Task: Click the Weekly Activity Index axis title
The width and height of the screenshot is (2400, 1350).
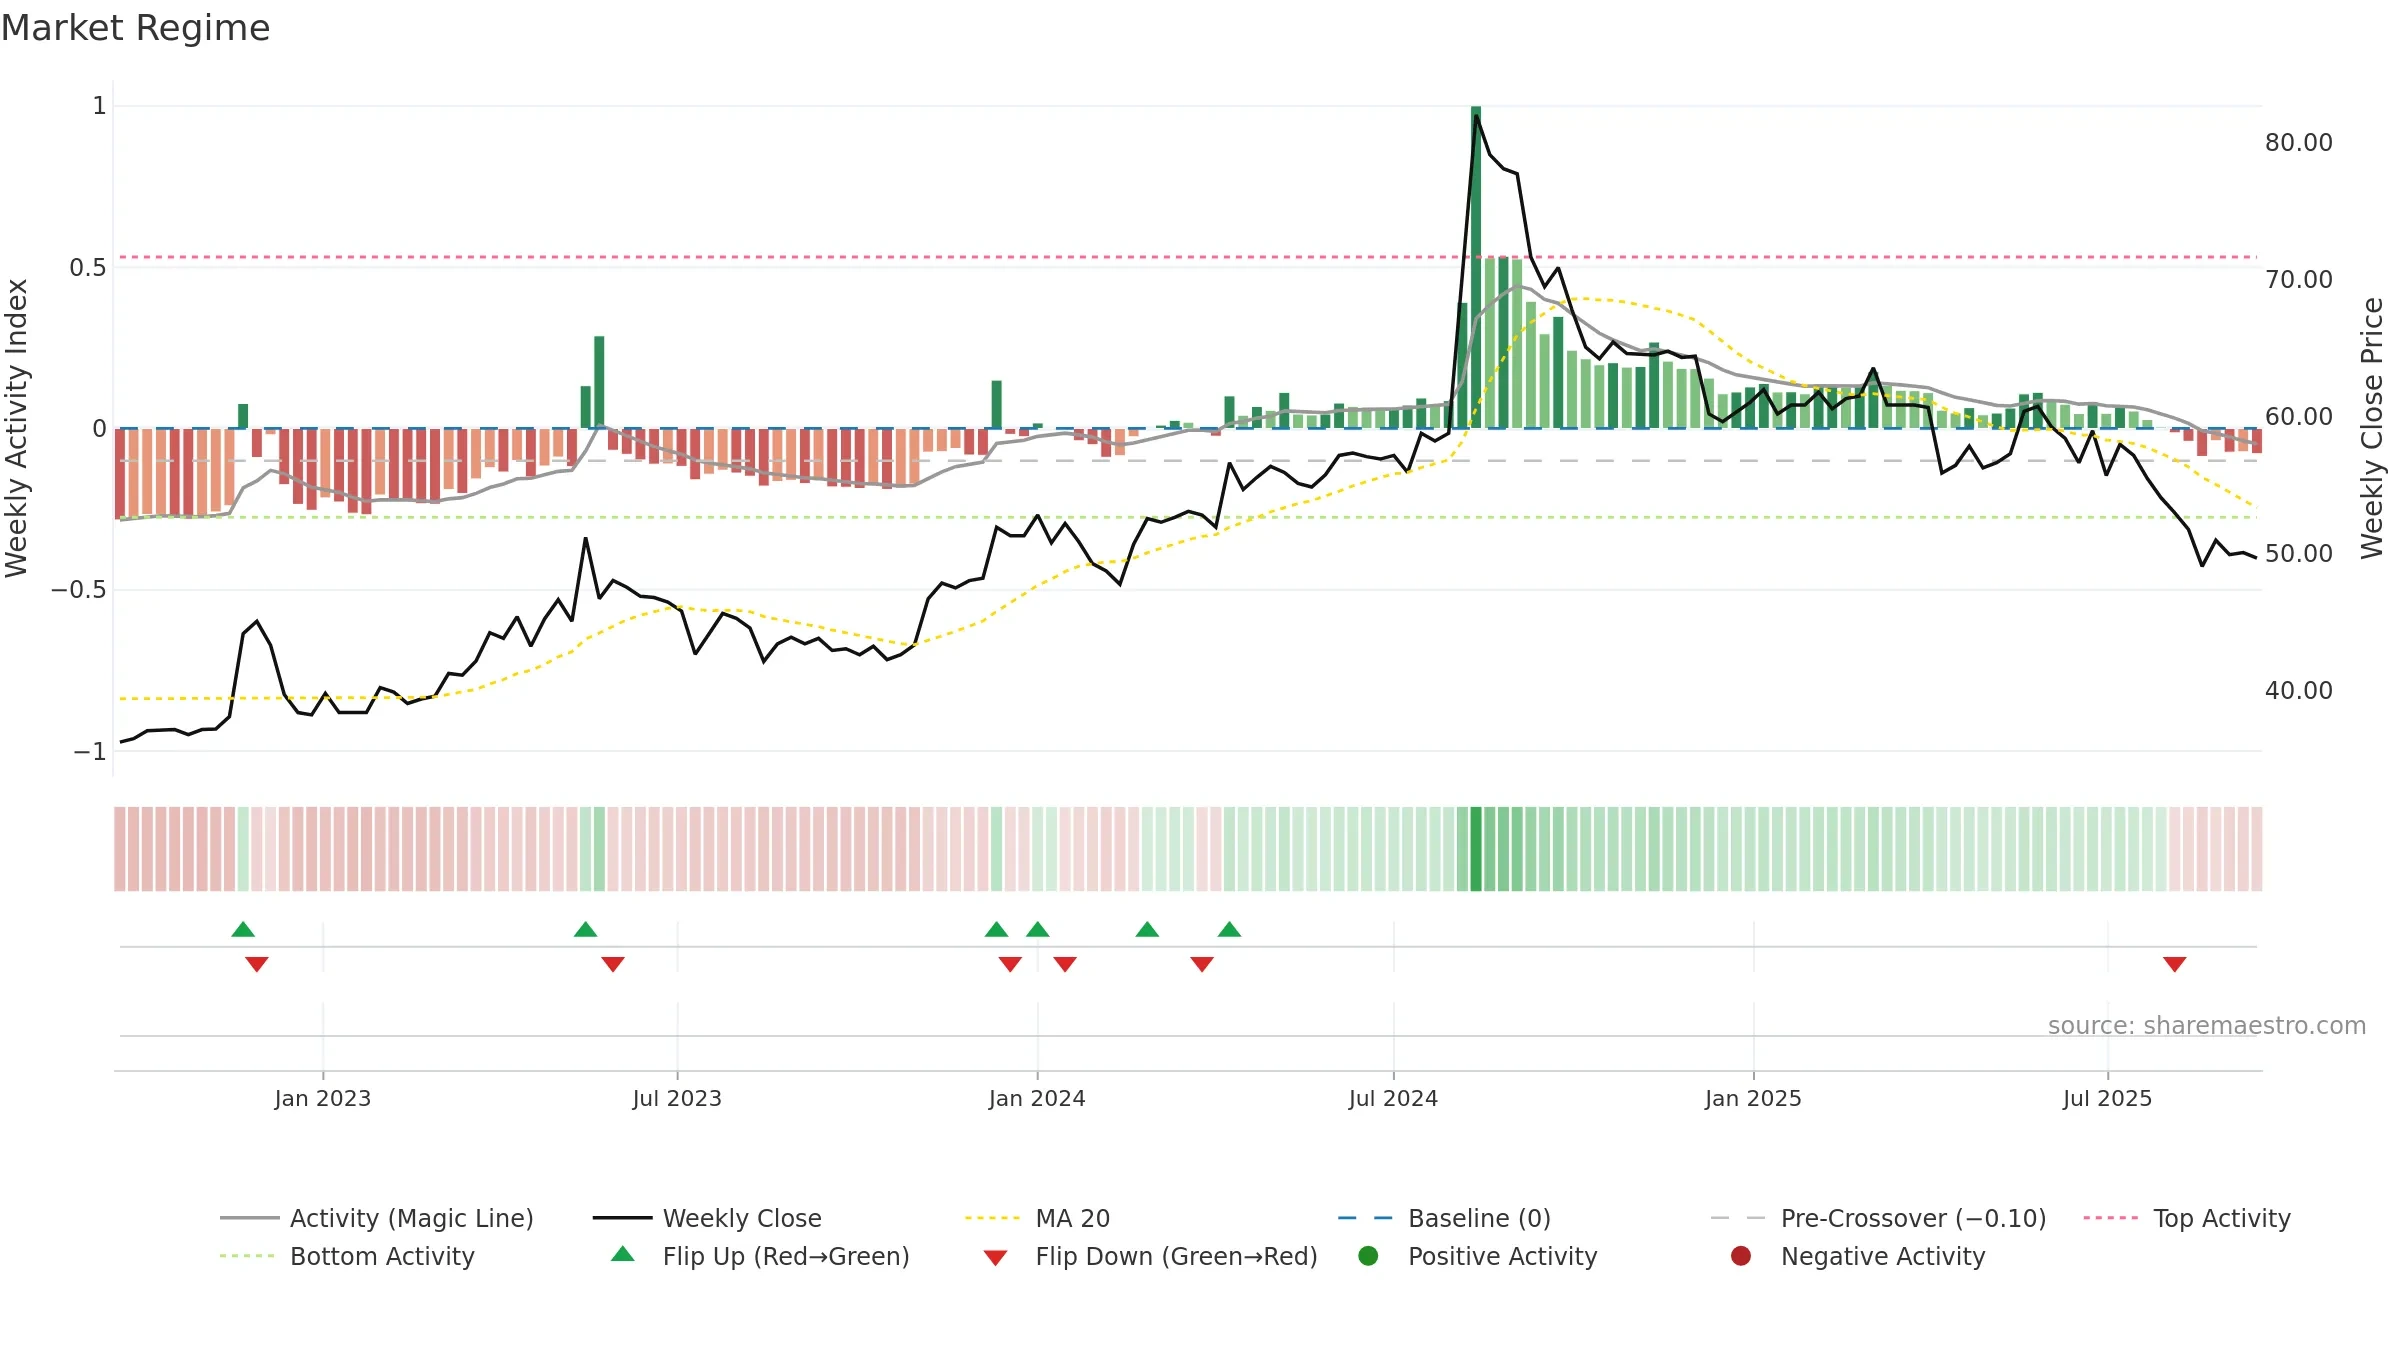Action: tap(16, 428)
